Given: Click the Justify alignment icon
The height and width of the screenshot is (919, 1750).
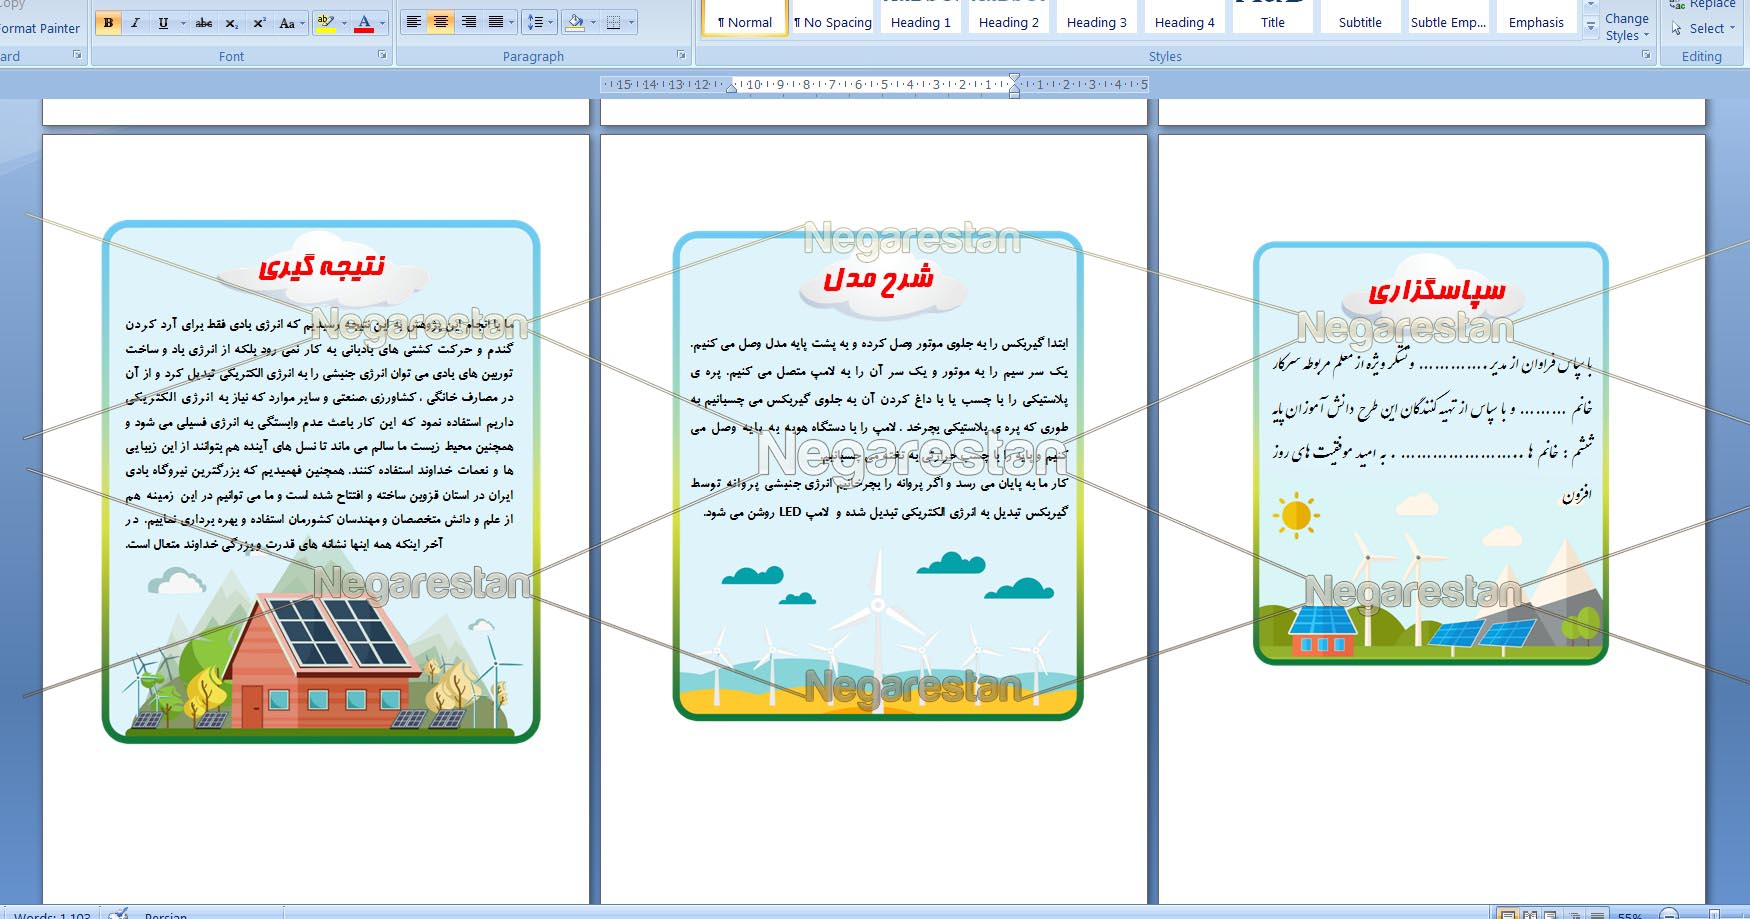Looking at the screenshot, I should (495, 22).
